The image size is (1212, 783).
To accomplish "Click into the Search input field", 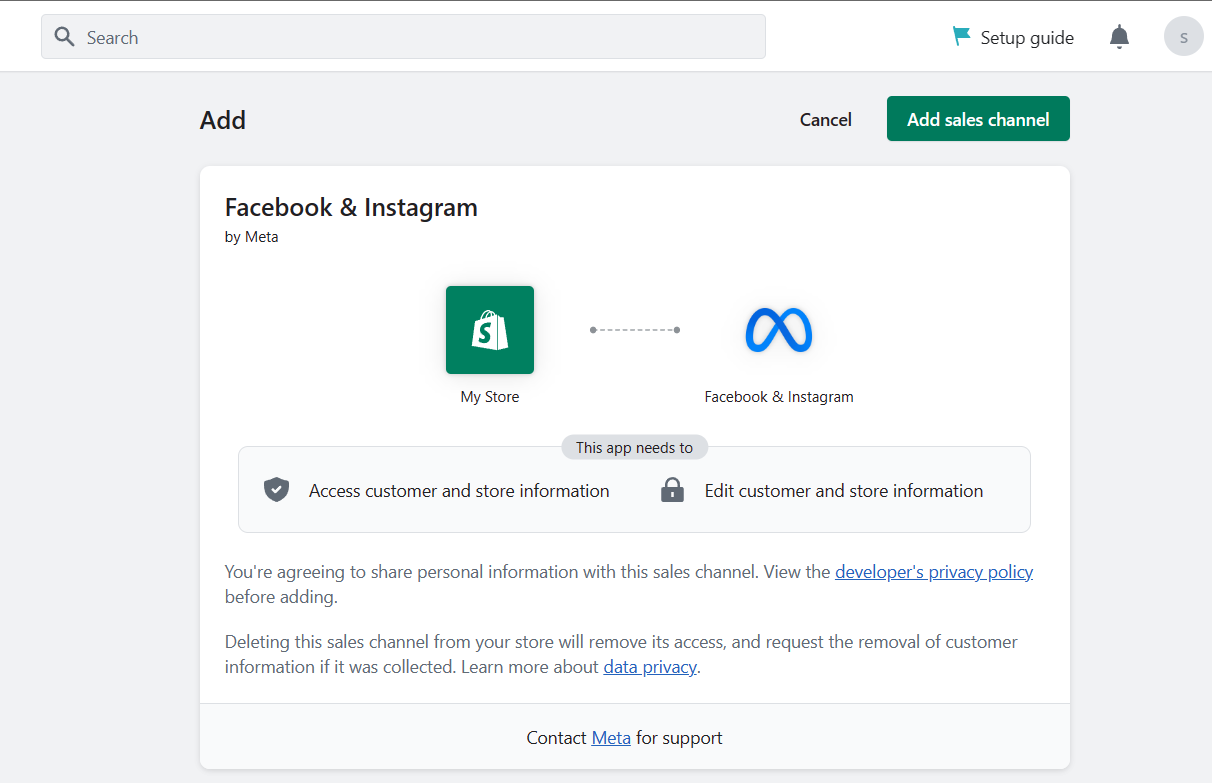I will (x=403, y=37).
